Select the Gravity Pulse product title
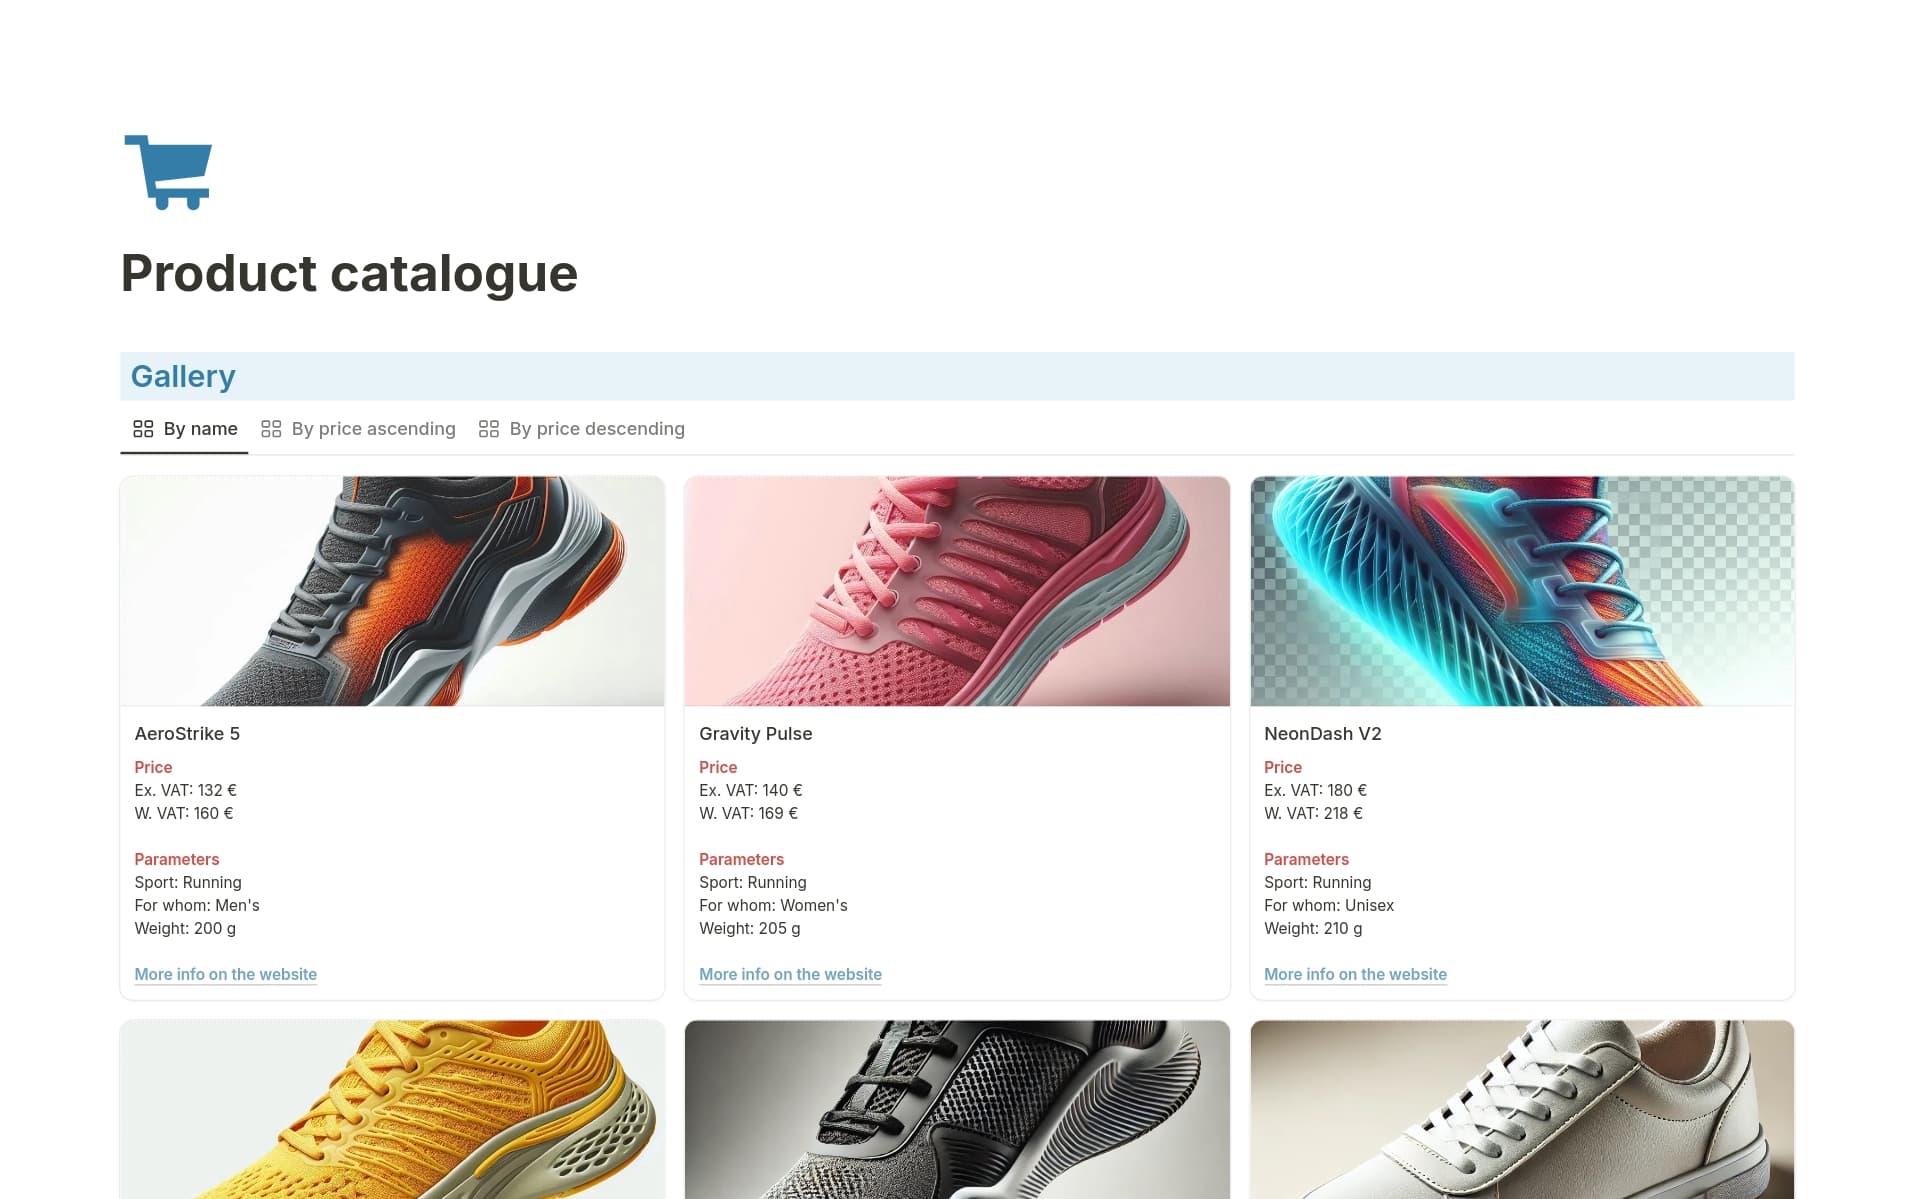Image resolution: width=1920 pixels, height=1199 pixels. point(755,733)
